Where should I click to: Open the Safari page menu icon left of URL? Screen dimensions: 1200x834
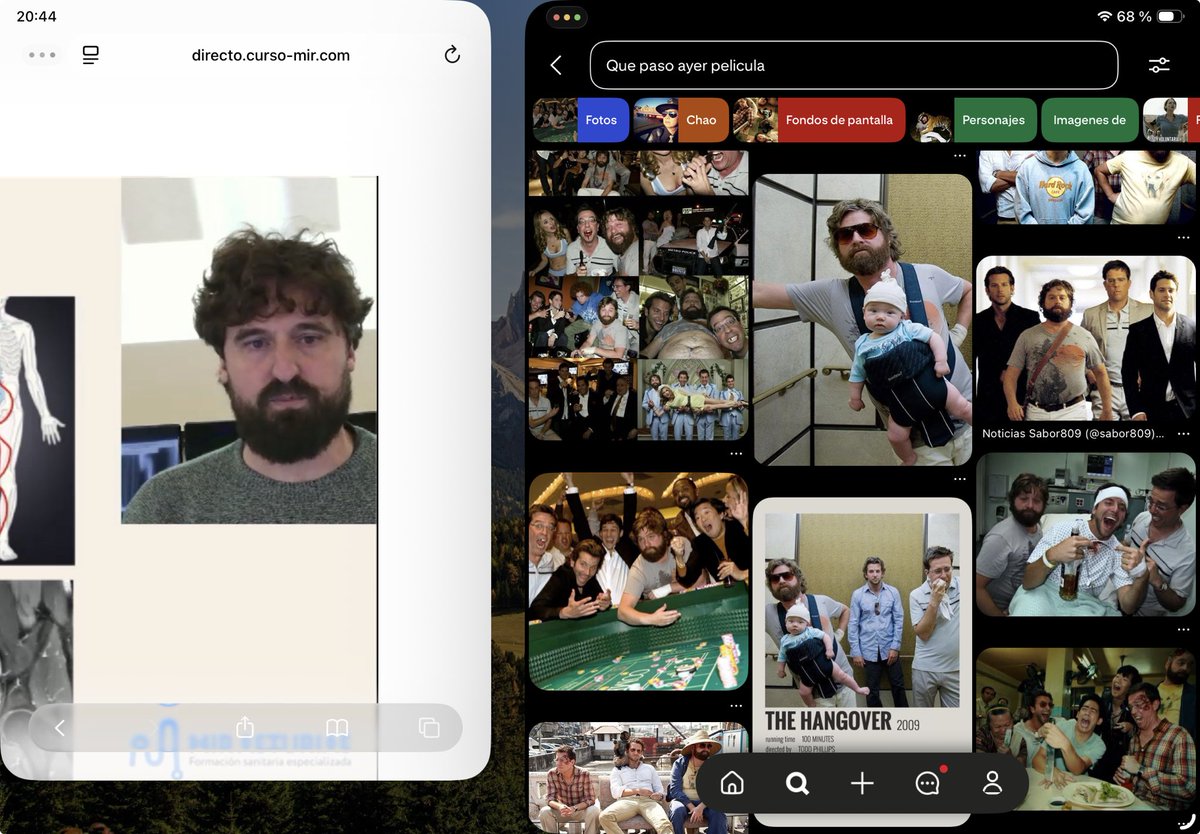[x=91, y=55]
